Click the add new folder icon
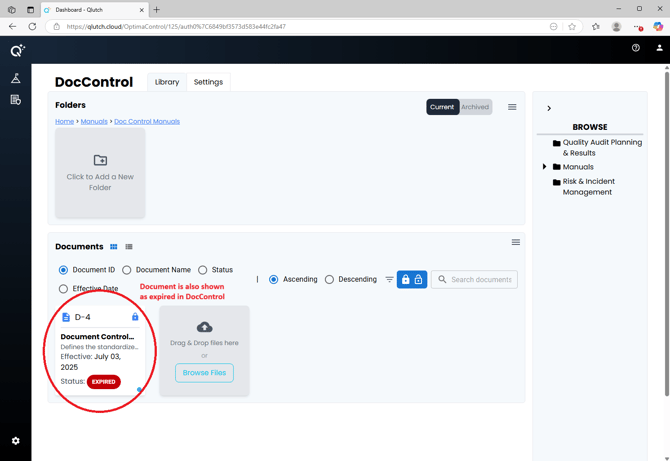The width and height of the screenshot is (670, 461). pyautogui.click(x=100, y=160)
